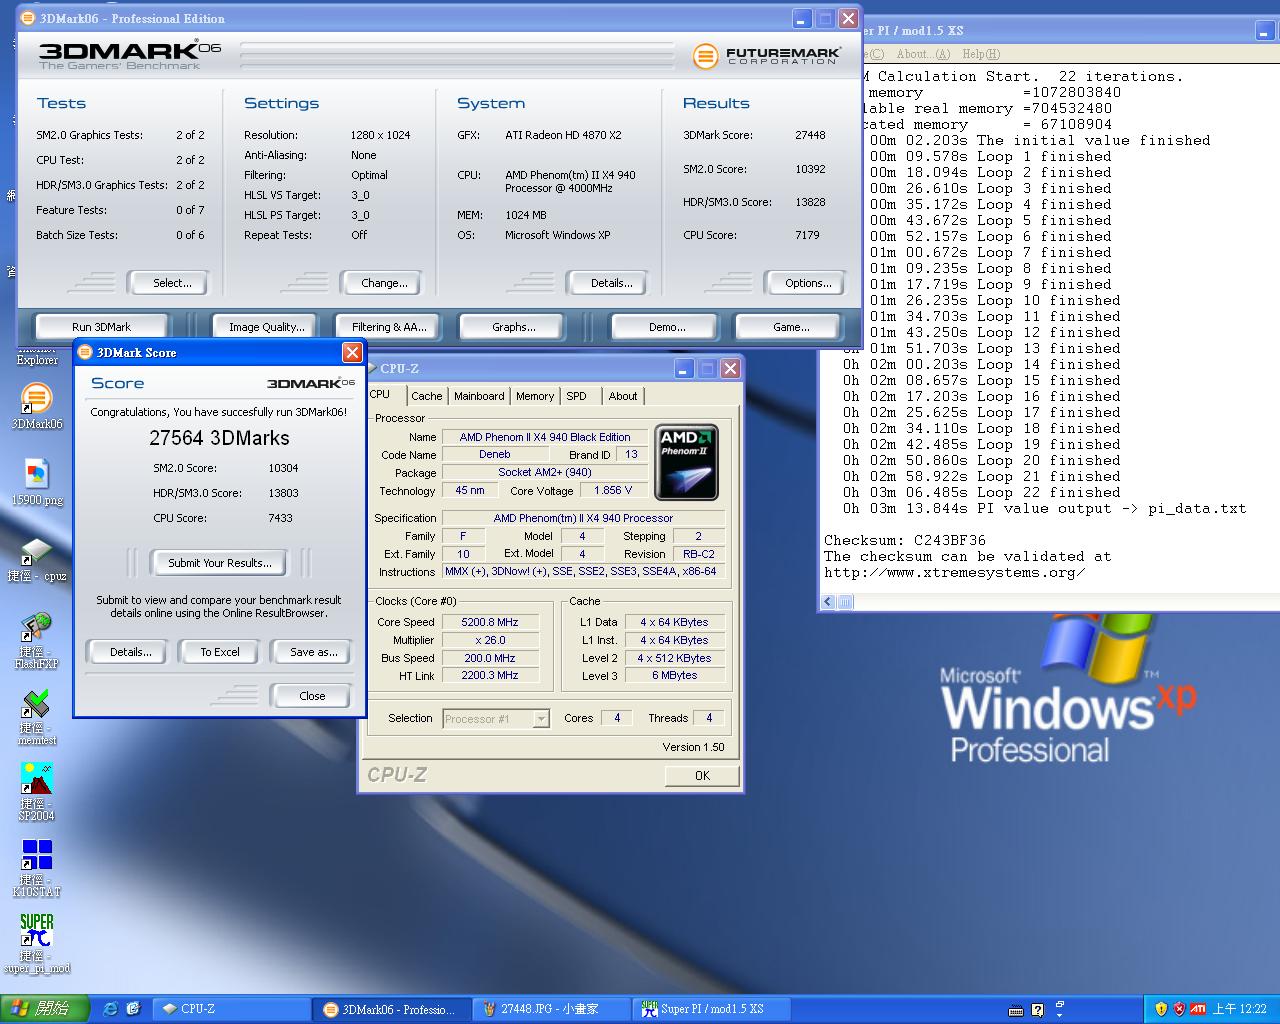Launch the SP2004 desktop shortcut

pyautogui.click(x=36, y=792)
